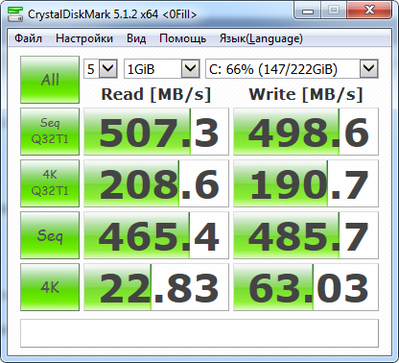Viewport: 399px width, 363px height.
Task: Expand the 1GiB test size dropdown
Action: pos(162,69)
